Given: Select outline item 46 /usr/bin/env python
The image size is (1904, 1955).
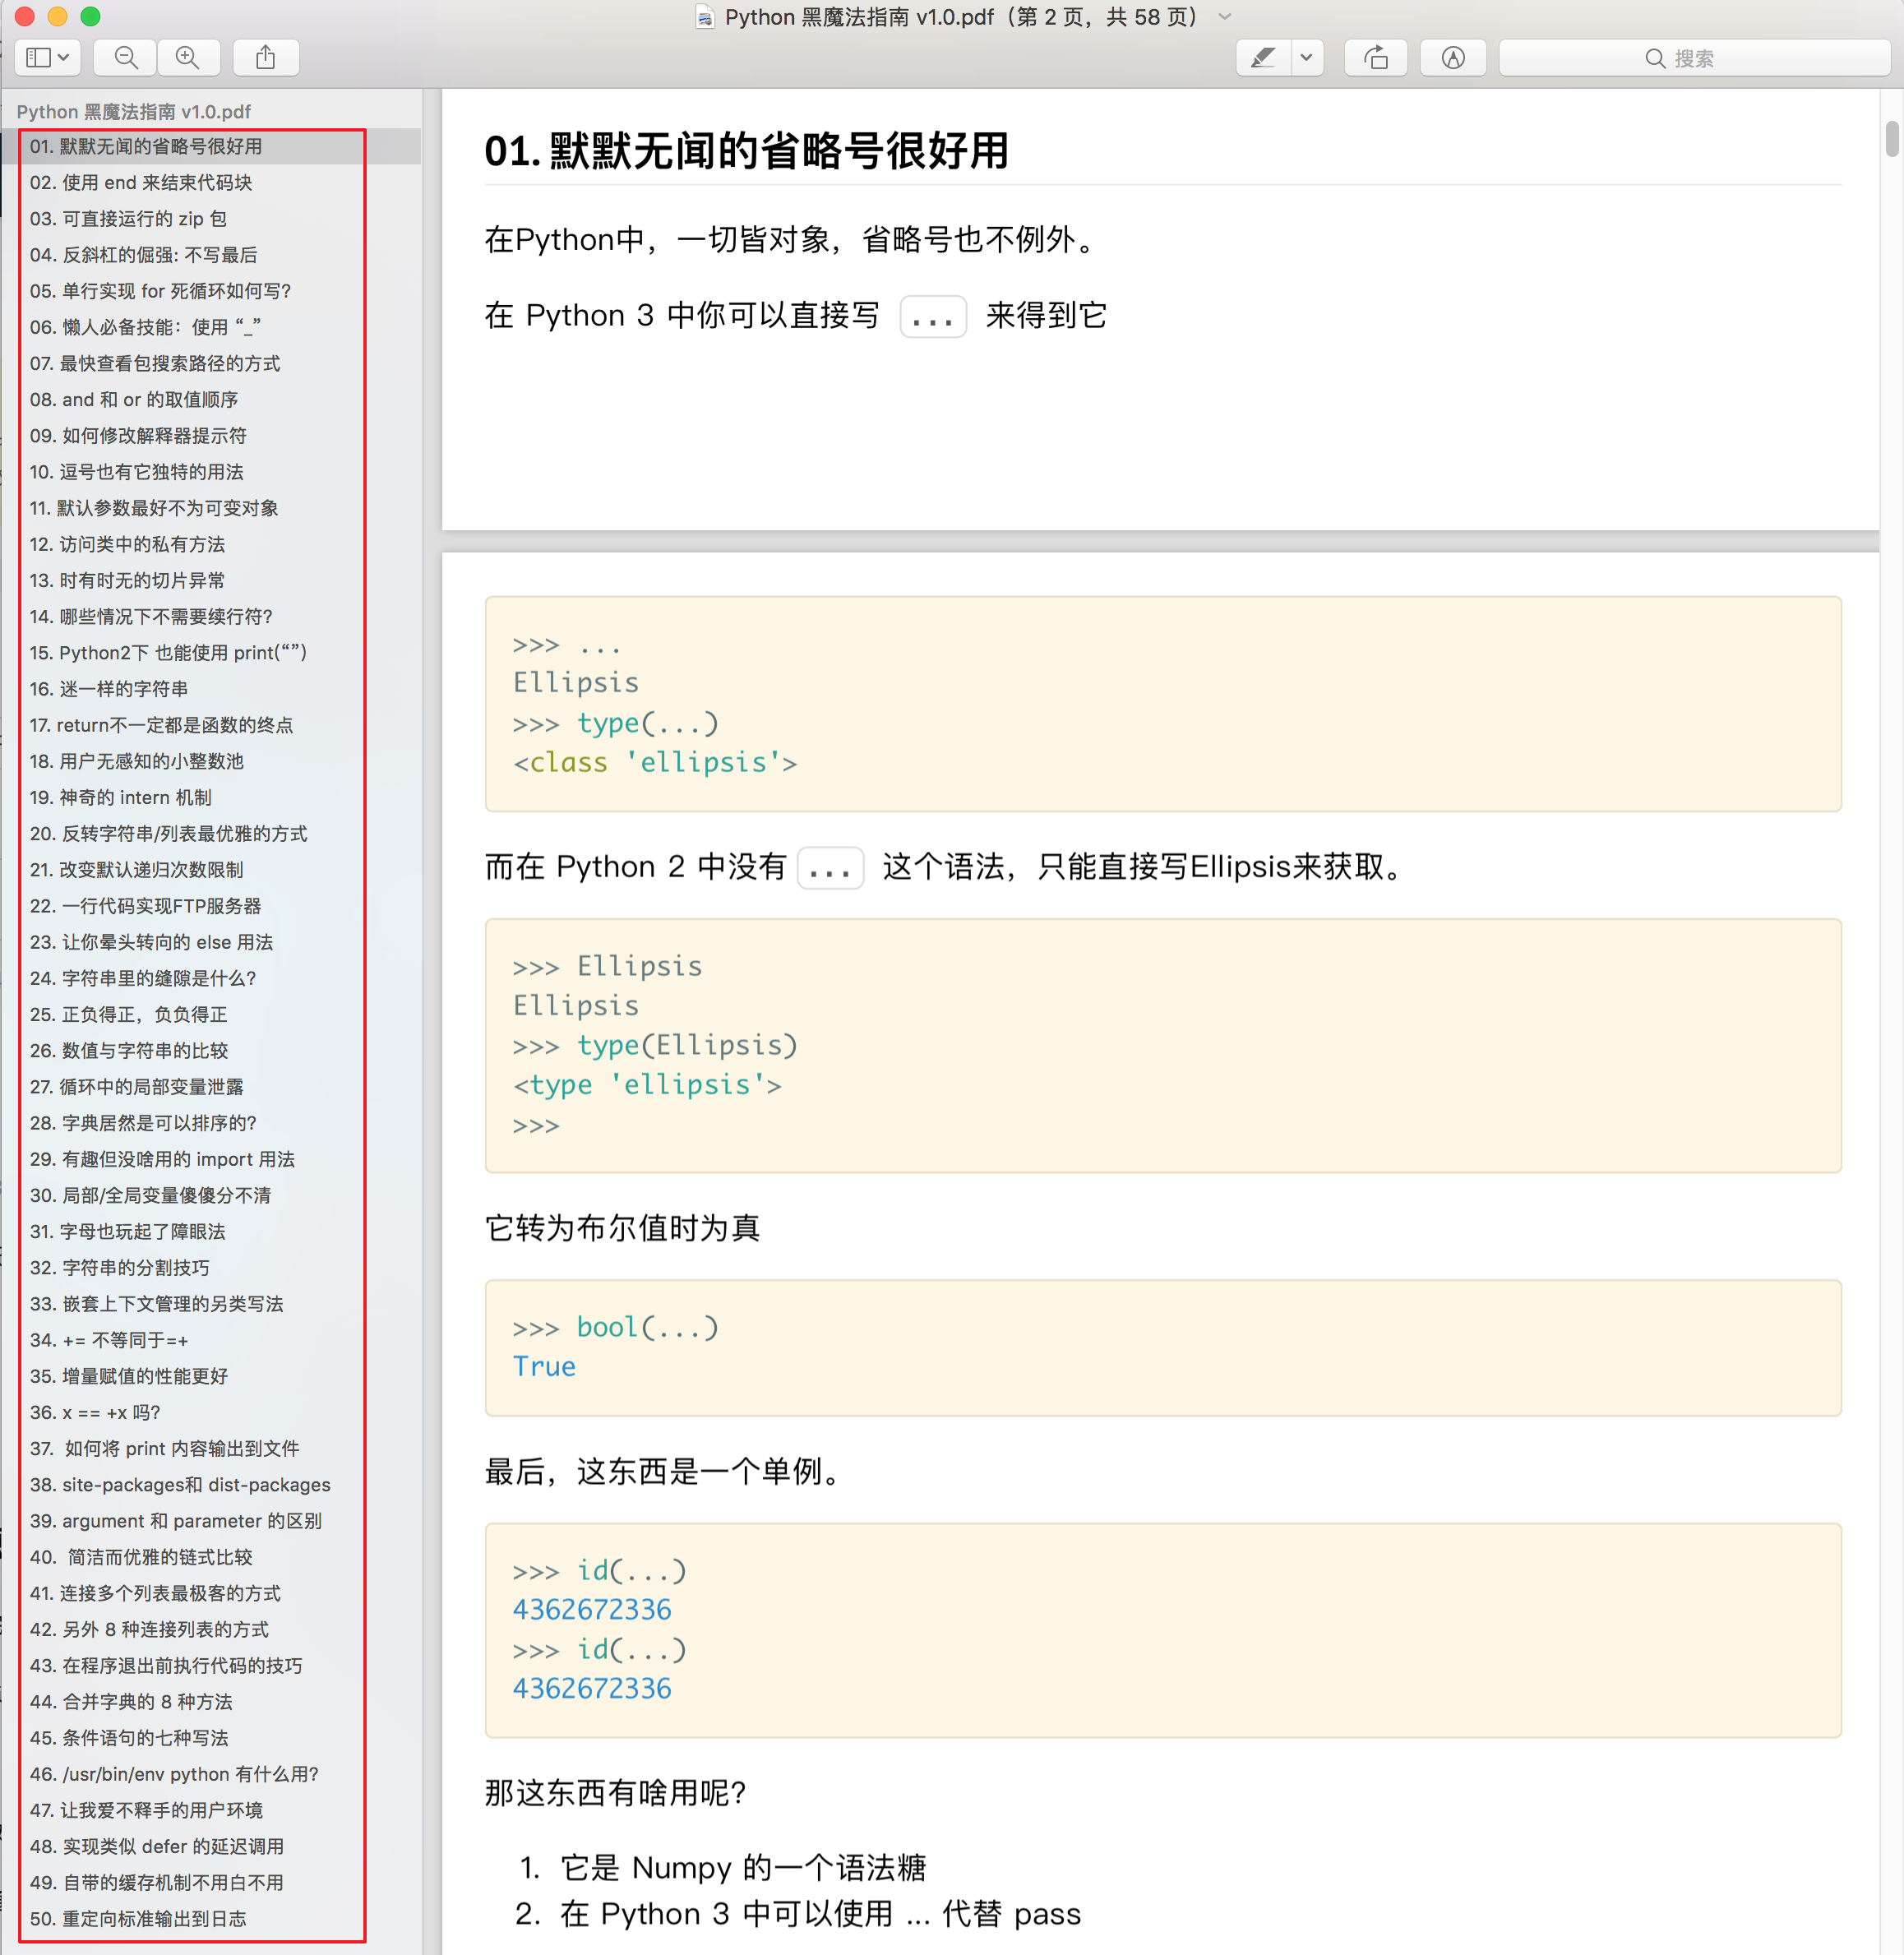Looking at the screenshot, I should point(174,1774).
